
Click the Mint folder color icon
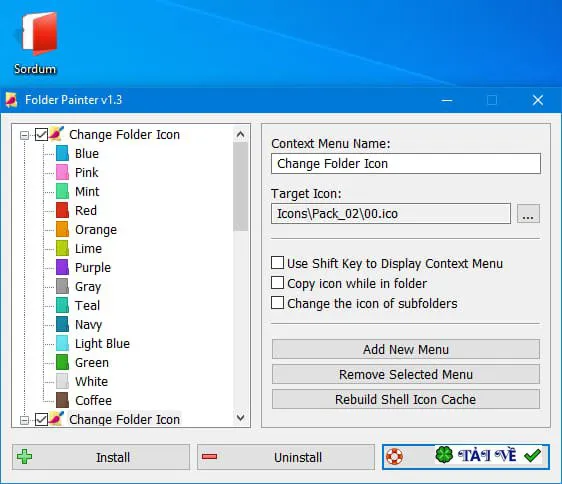tap(62, 191)
